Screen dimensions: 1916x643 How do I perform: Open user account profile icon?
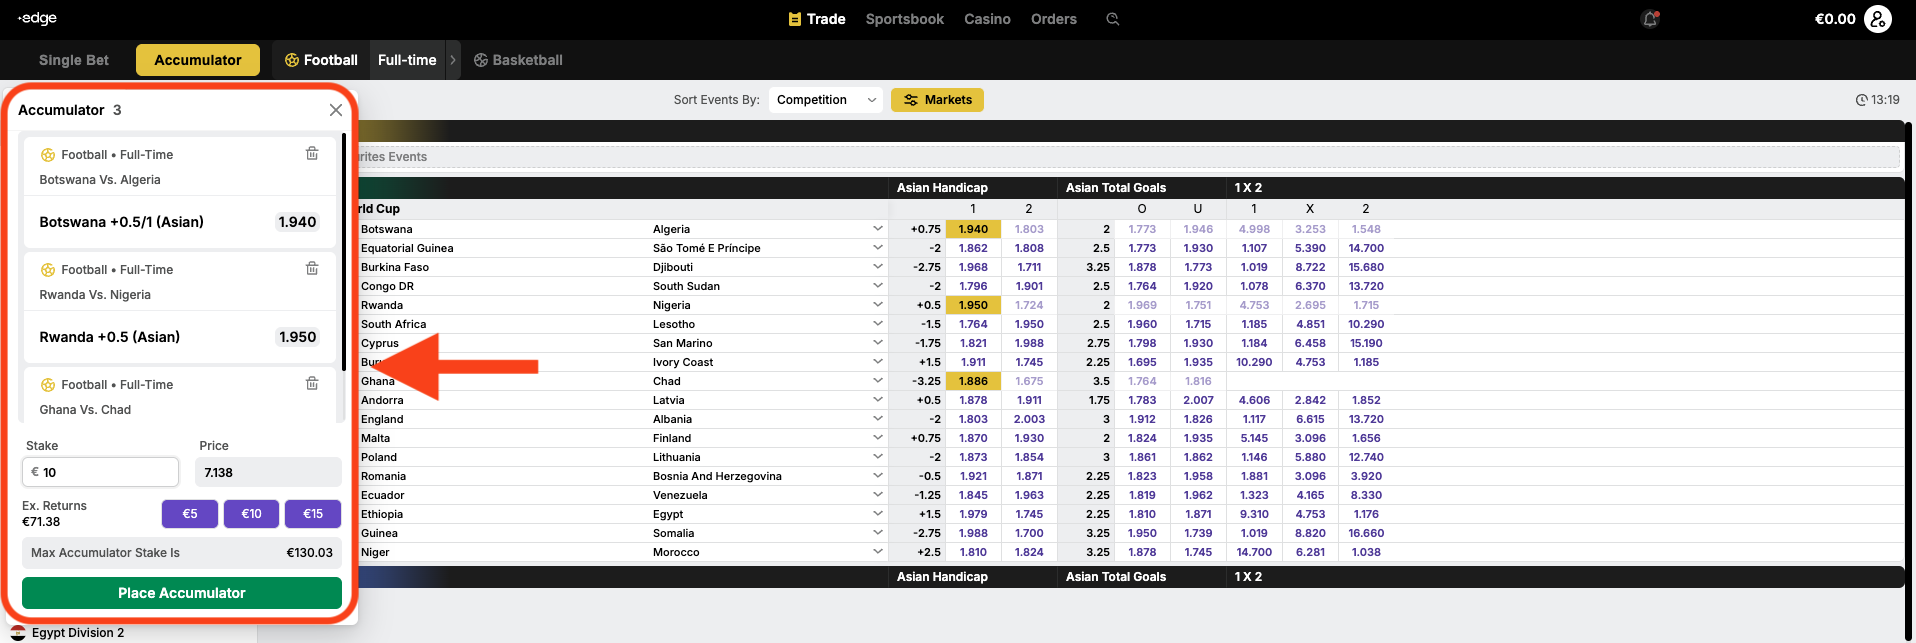(x=1877, y=19)
